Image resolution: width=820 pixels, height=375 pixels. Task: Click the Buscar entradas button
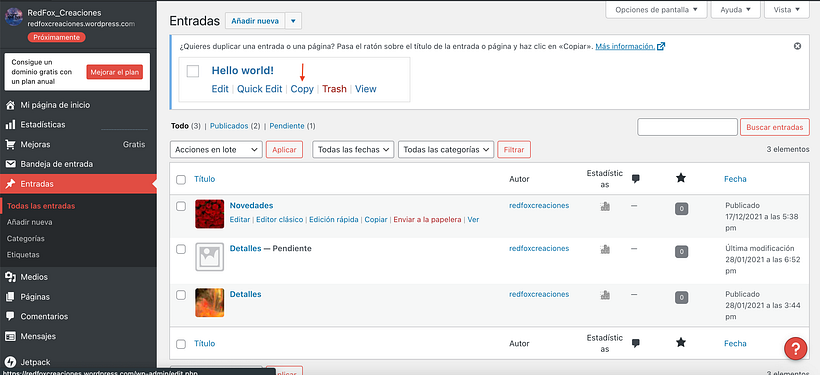(775, 127)
